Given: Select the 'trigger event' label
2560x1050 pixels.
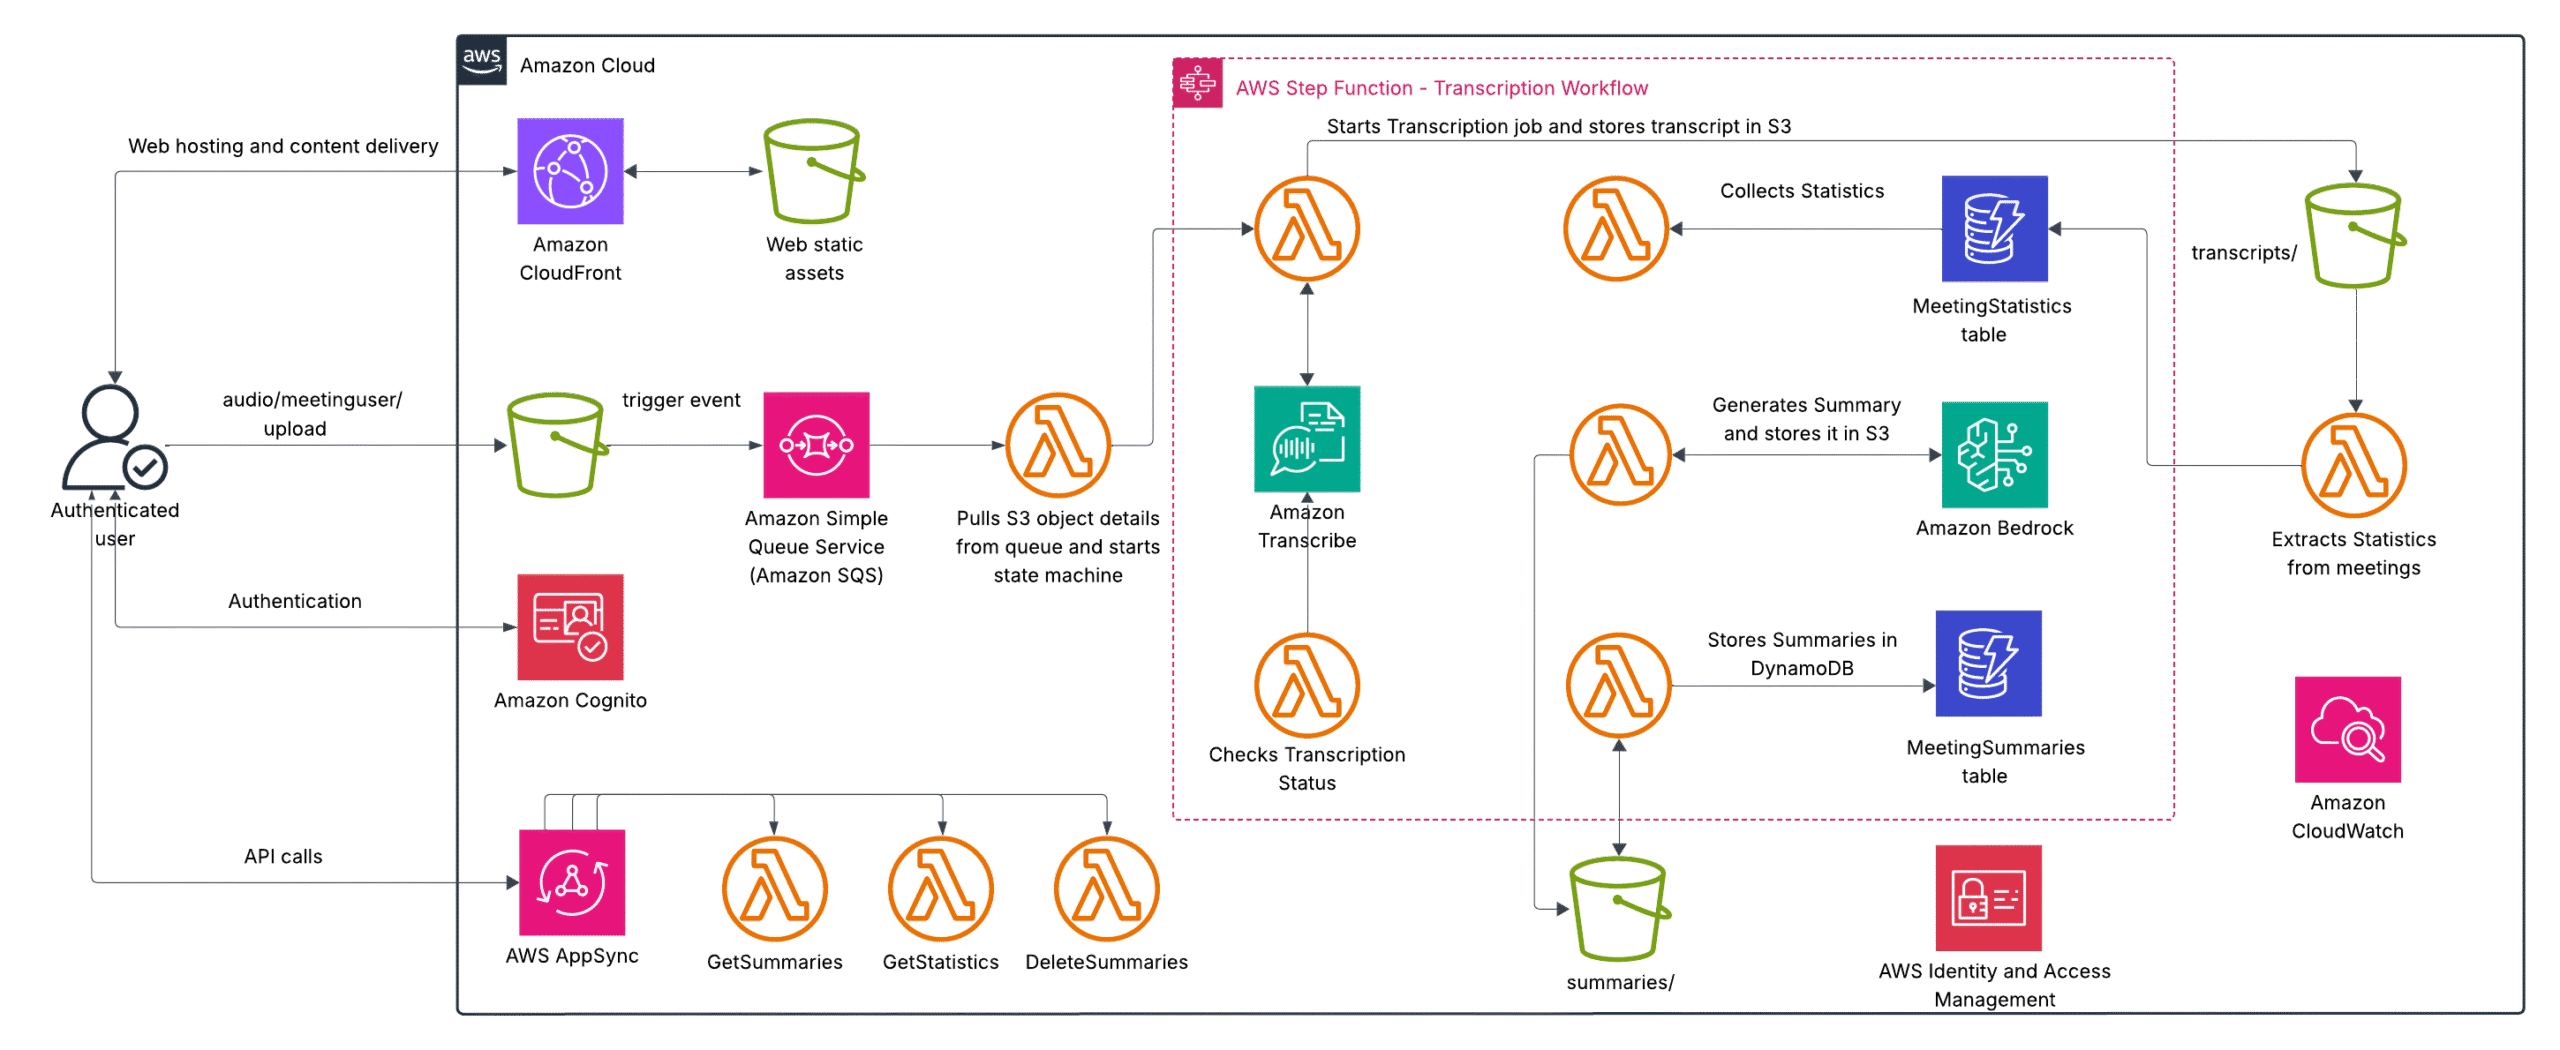Looking at the screenshot, I should coord(681,400).
